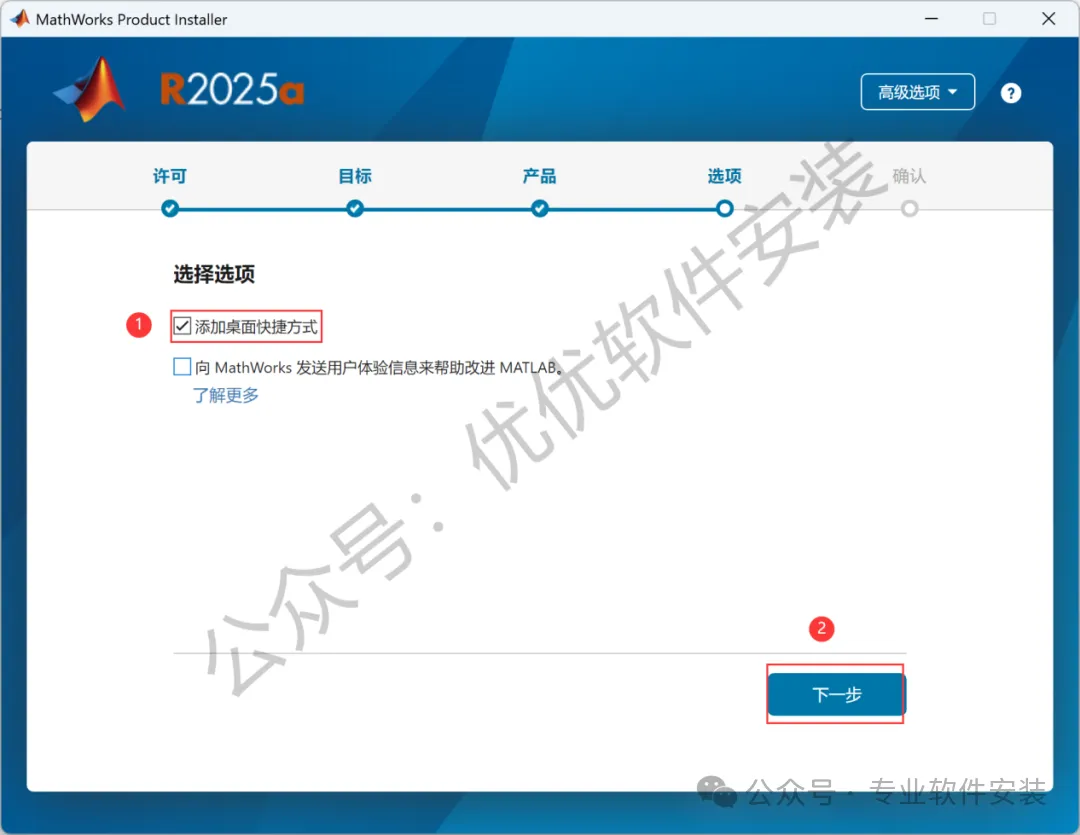
Task: Click the 目标 step checkmark circle
Action: 355,208
